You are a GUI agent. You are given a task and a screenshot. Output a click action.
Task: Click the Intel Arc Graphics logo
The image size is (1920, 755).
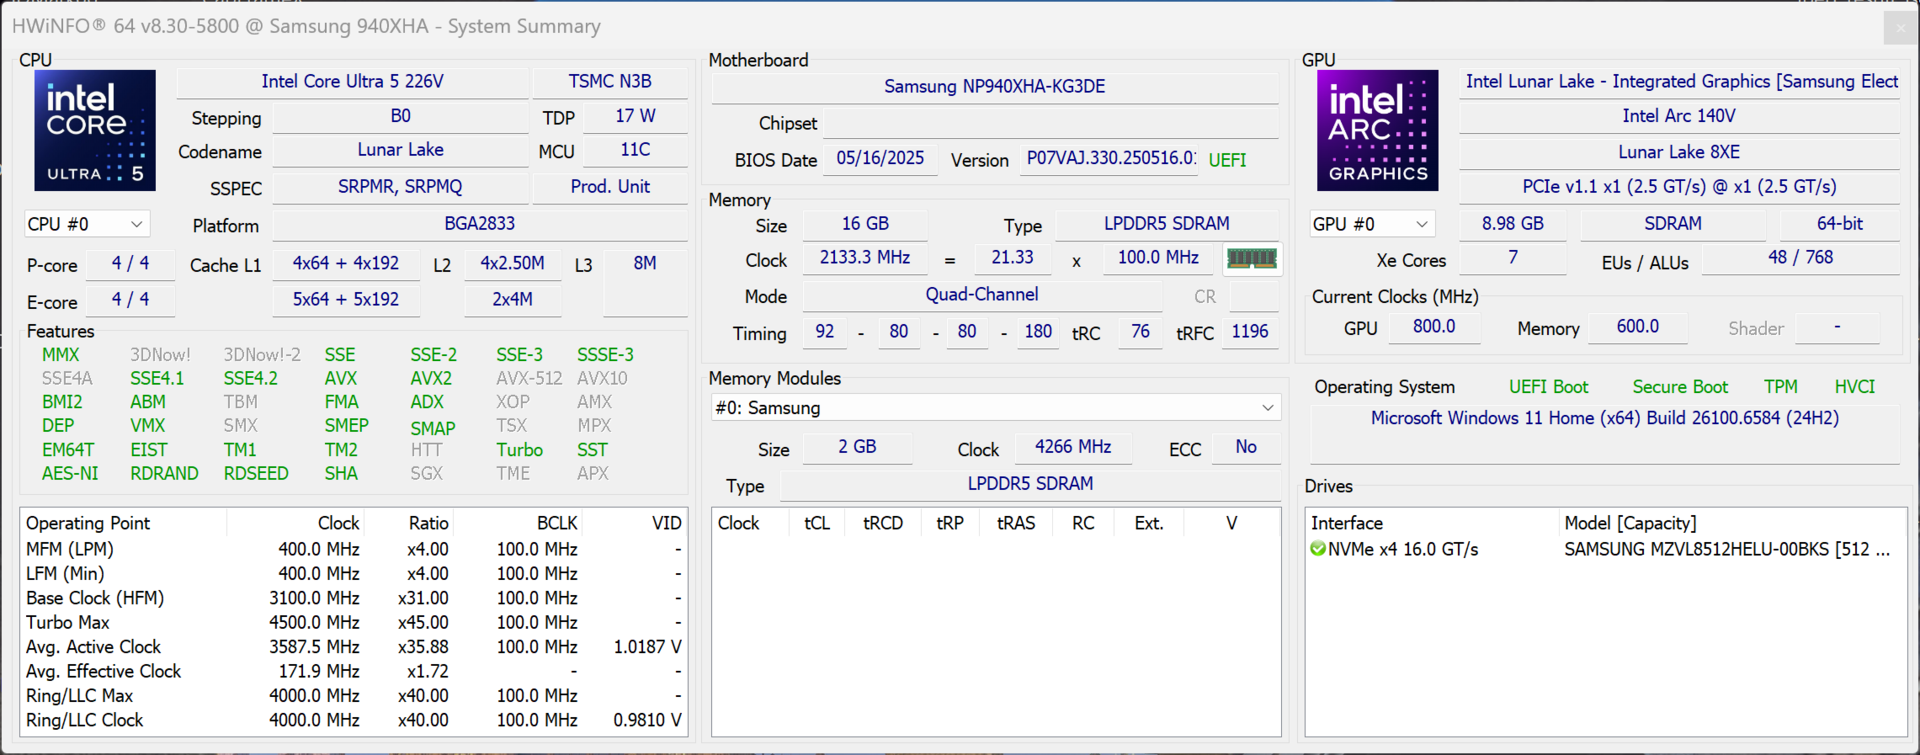pyautogui.click(x=1377, y=130)
